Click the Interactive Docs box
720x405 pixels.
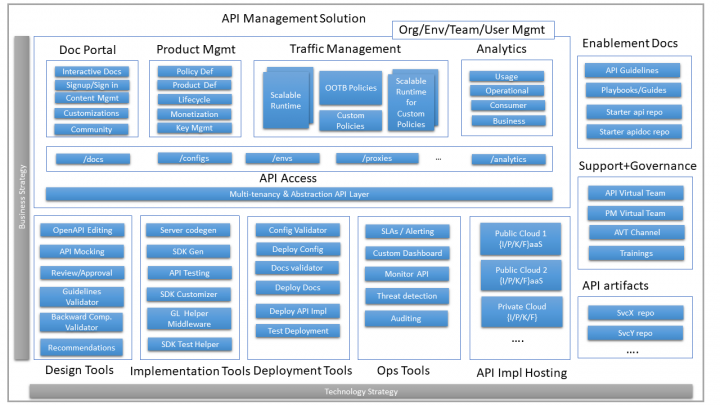[x=91, y=72]
